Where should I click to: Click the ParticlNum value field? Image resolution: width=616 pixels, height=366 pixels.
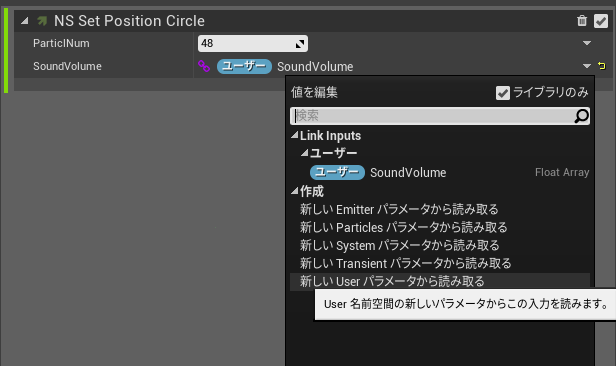click(253, 43)
